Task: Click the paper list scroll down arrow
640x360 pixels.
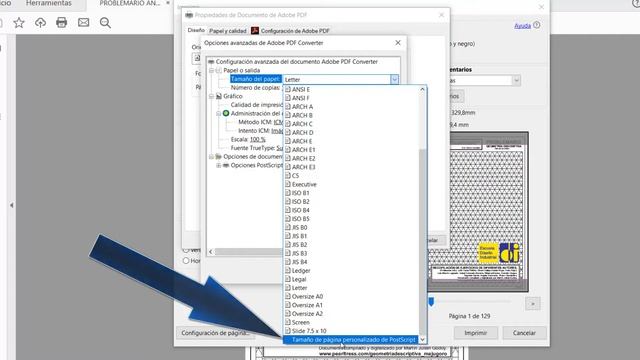Action: [x=422, y=340]
